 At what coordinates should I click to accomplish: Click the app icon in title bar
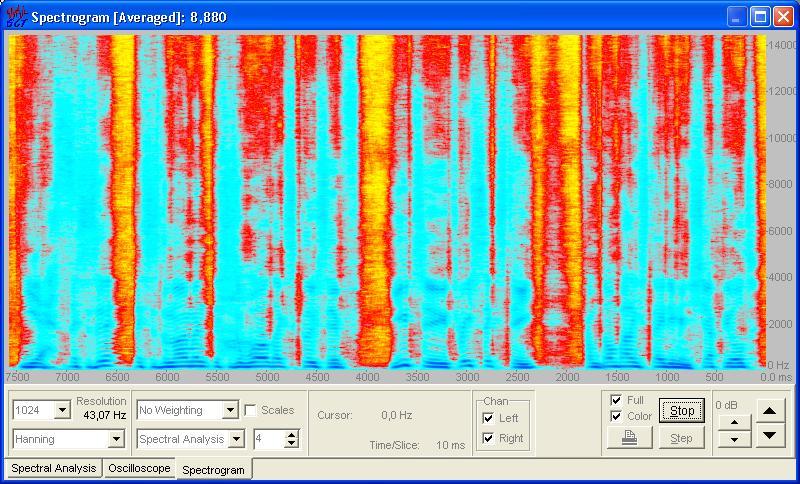click(x=17, y=17)
